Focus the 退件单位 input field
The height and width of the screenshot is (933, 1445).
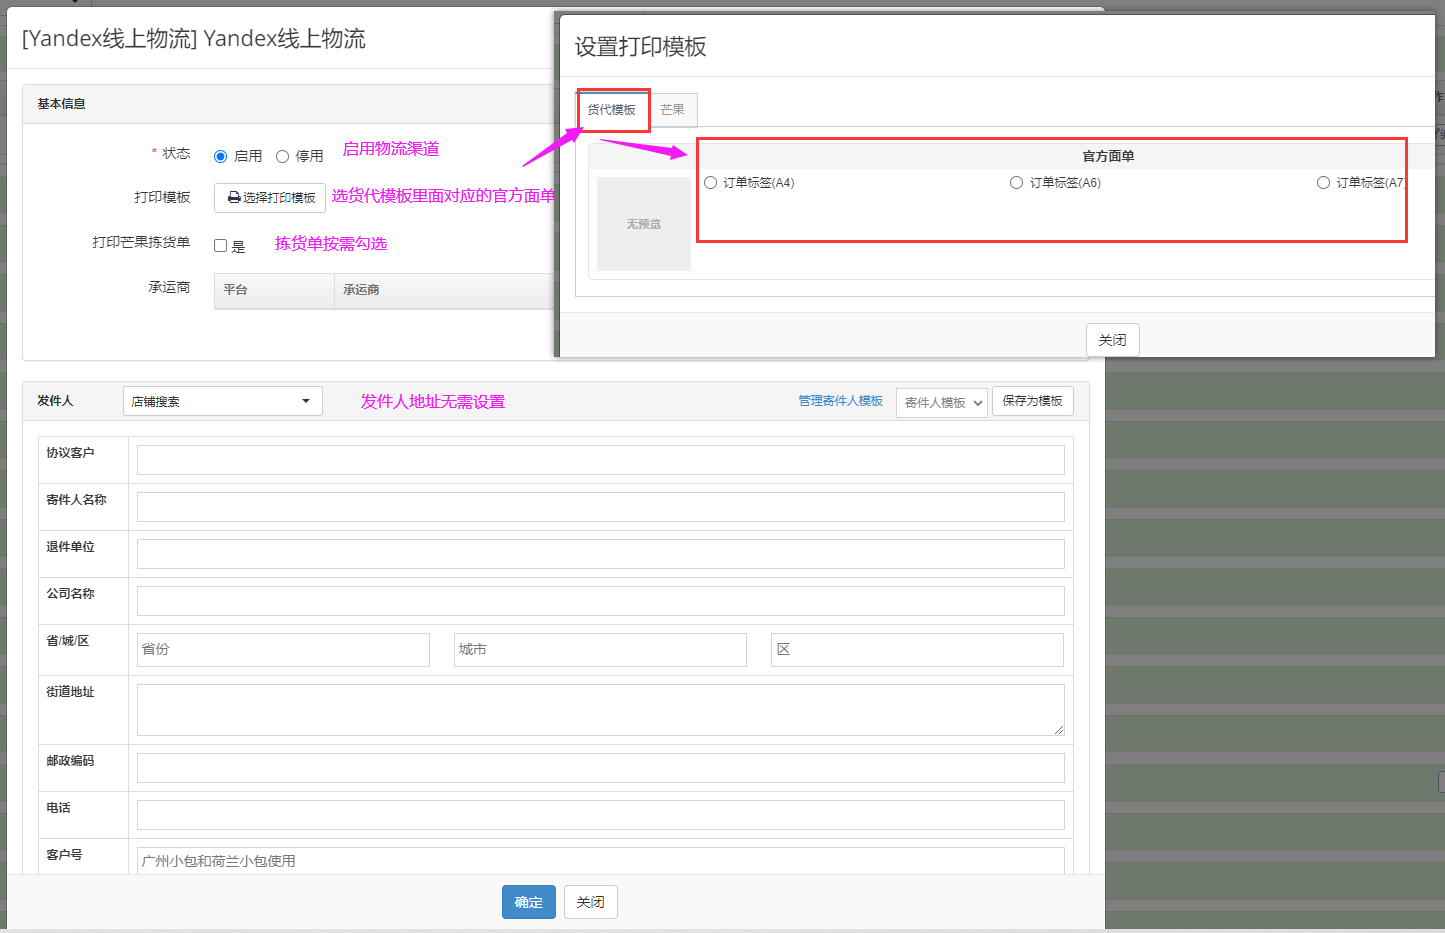click(601, 554)
